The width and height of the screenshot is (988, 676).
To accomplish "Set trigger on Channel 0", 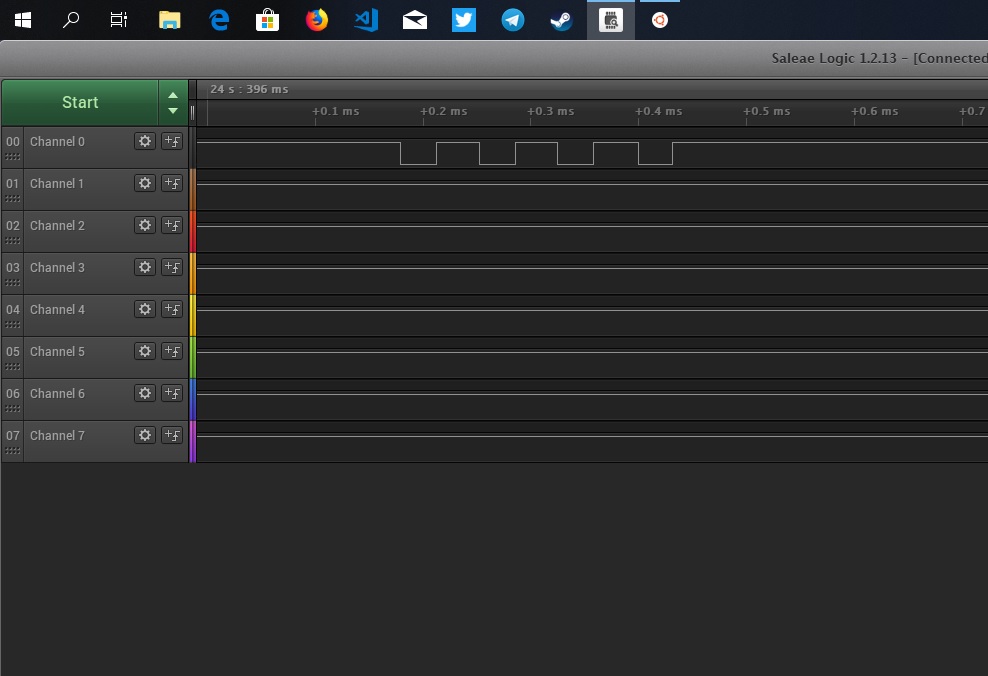I will (172, 141).
